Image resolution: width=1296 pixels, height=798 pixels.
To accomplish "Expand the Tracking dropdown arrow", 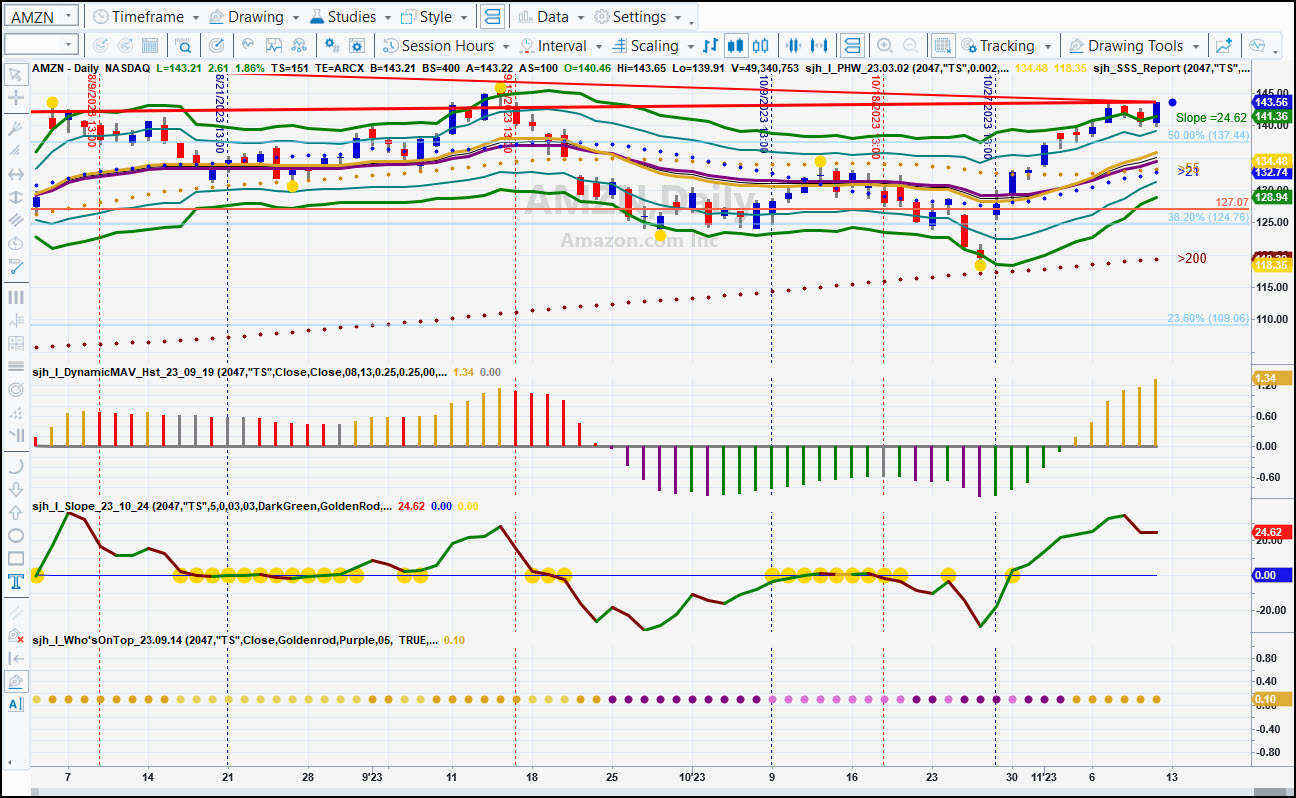I will [1047, 46].
